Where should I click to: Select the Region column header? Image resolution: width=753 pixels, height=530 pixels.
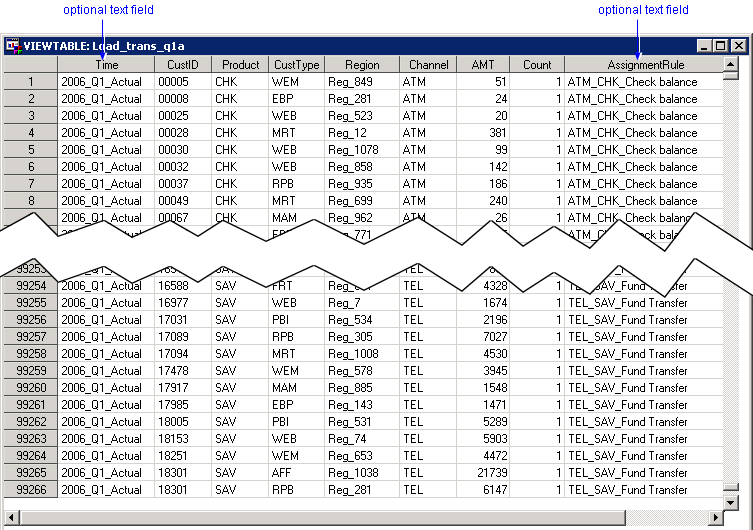coord(362,65)
